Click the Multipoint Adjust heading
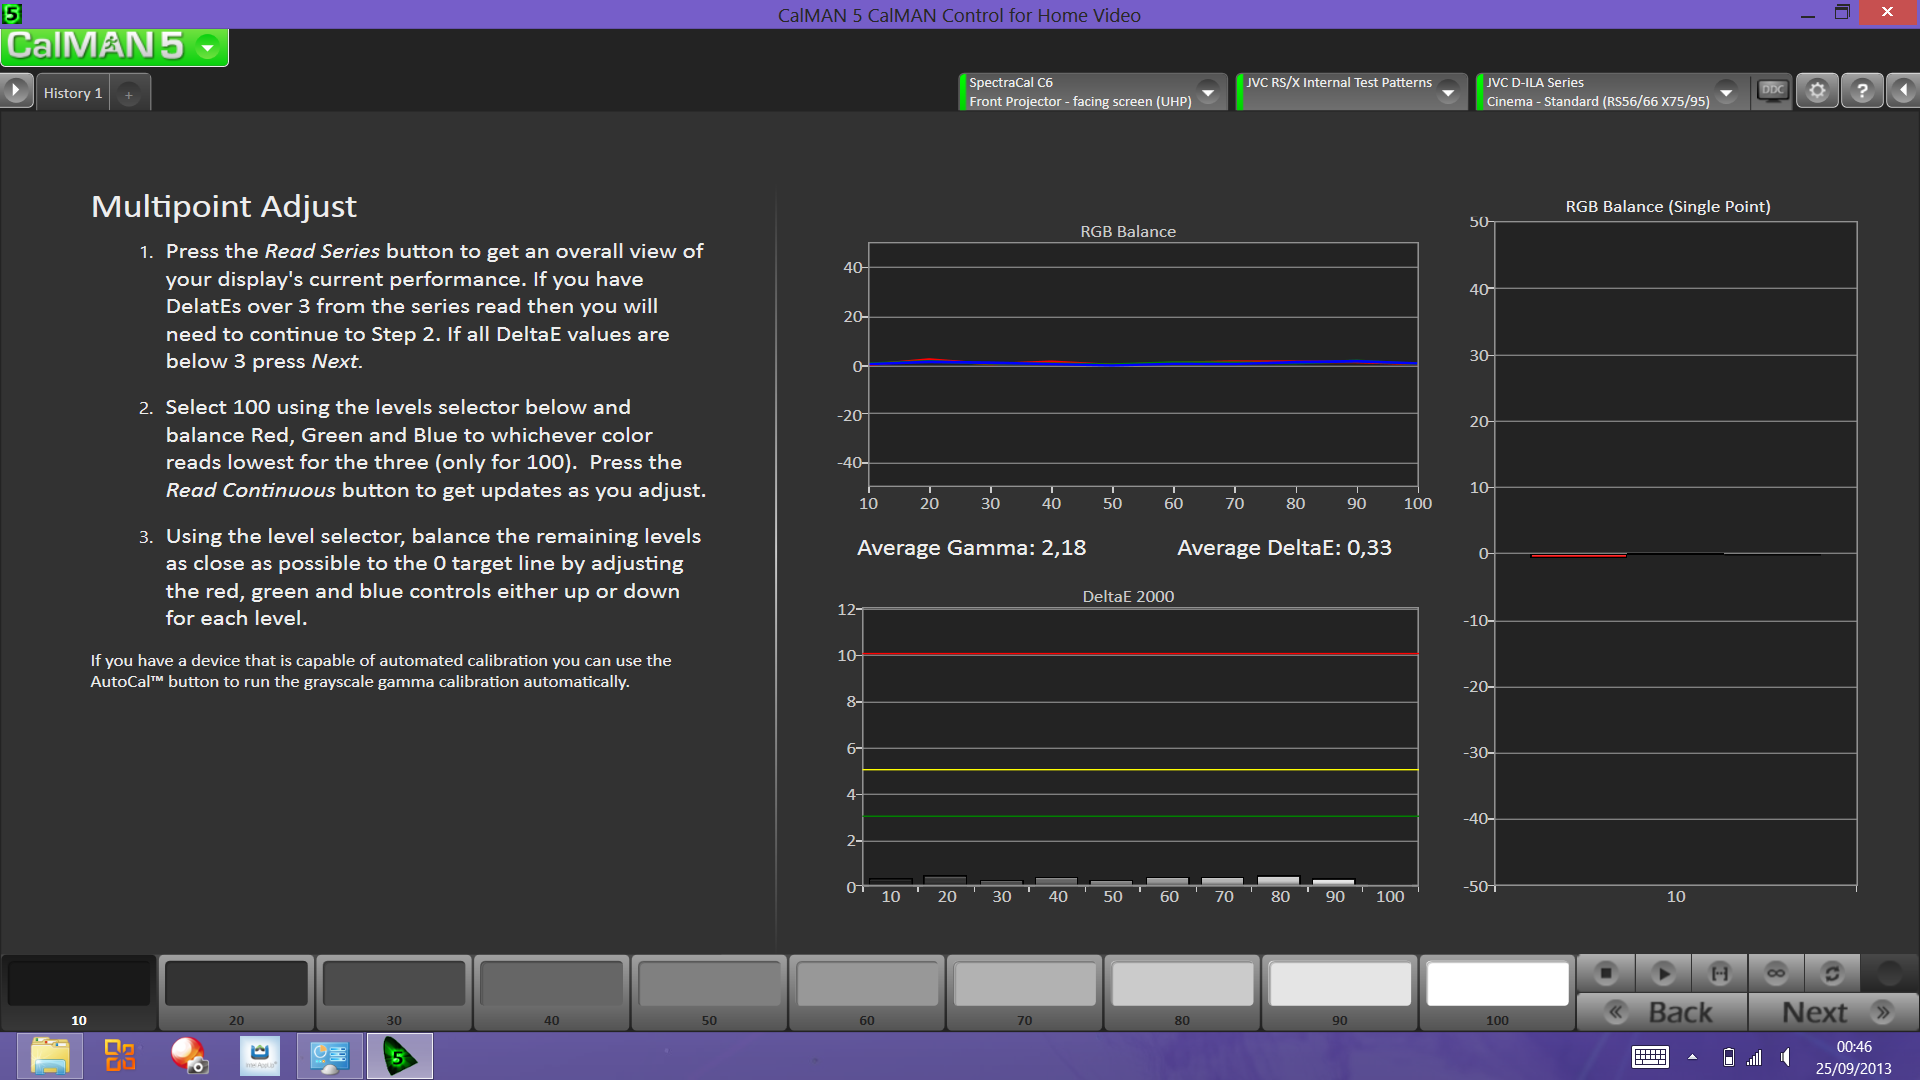The height and width of the screenshot is (1080, 1920). click(x=223, y=206)
